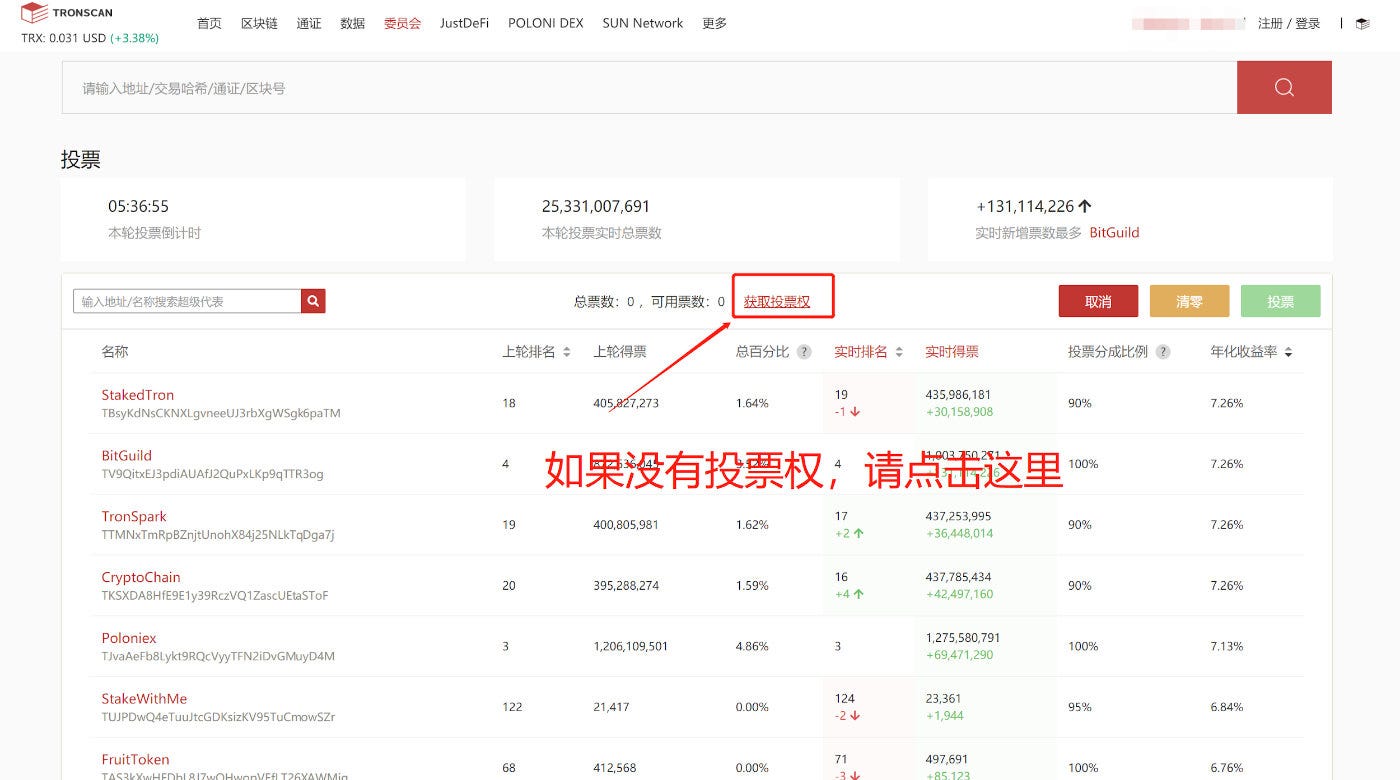Open the 区块链 menu
The image size is (1400, 780).
point(259,23)
